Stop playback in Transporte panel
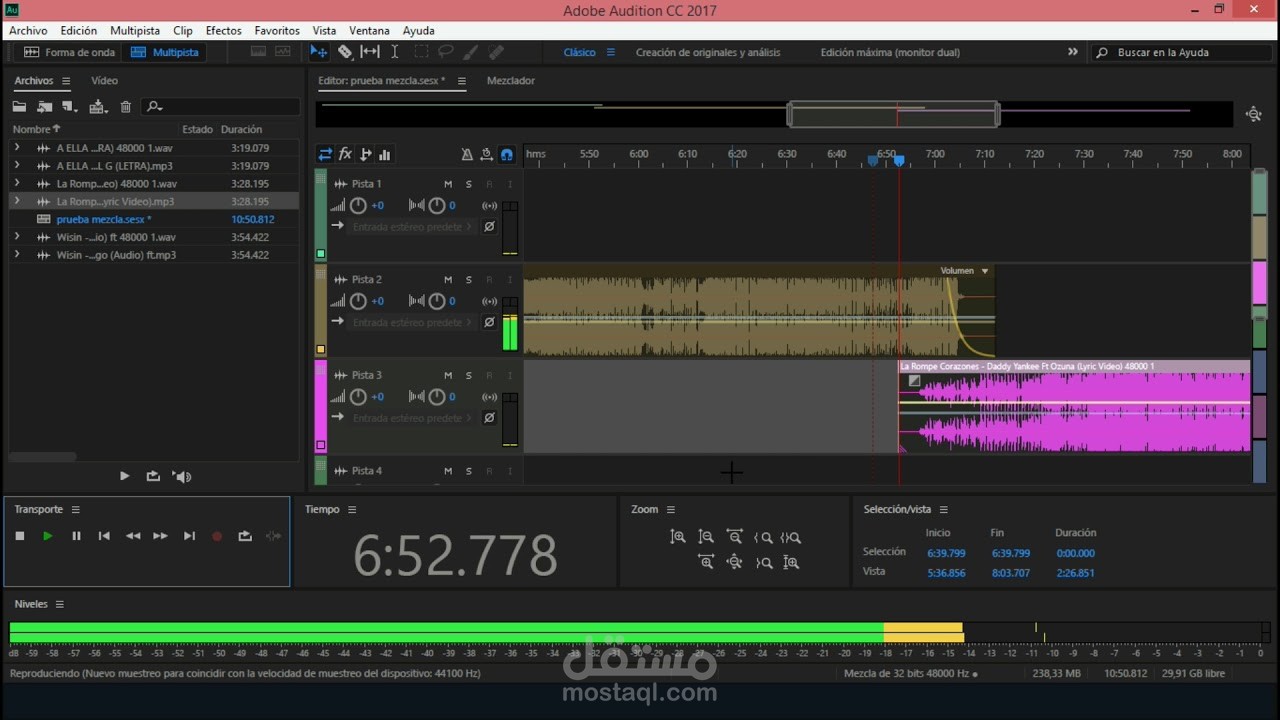 [20, 536]
